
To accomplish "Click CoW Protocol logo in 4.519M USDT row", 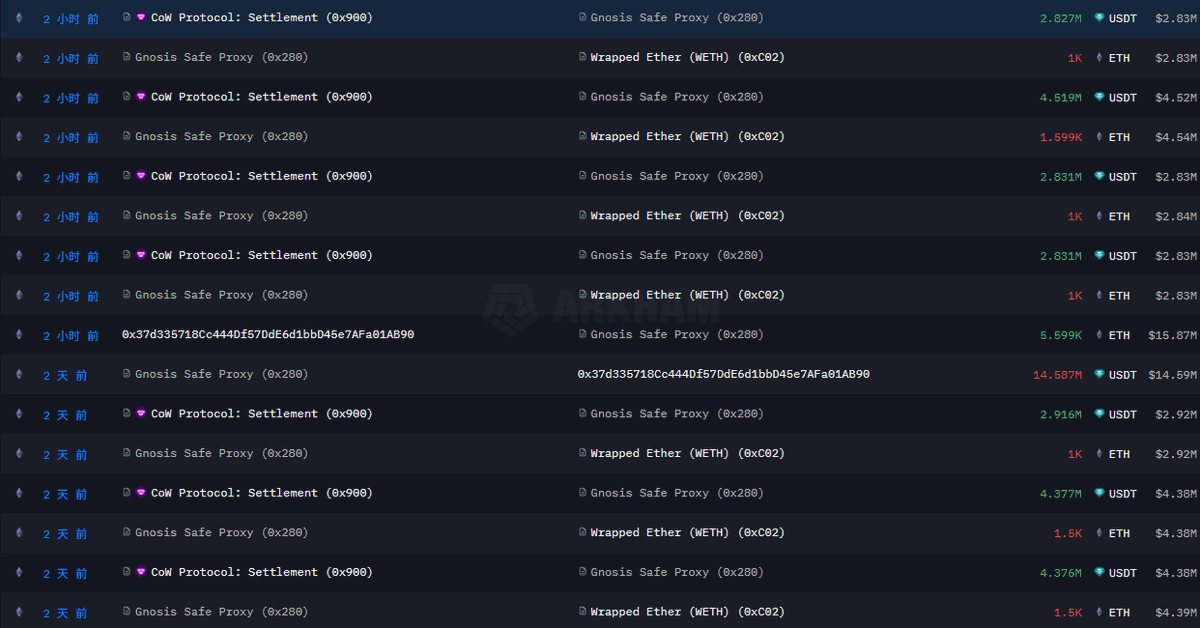I will click(141, 97).
